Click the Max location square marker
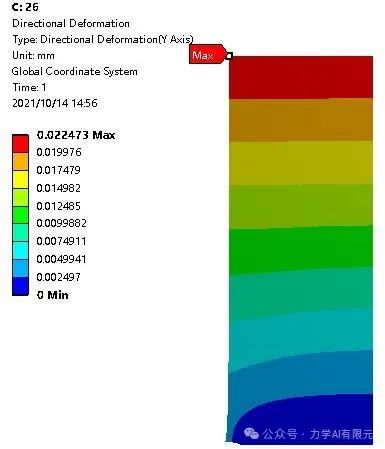Screen dimensions: 385x449 pyautogui.click(x=229, y=56)
